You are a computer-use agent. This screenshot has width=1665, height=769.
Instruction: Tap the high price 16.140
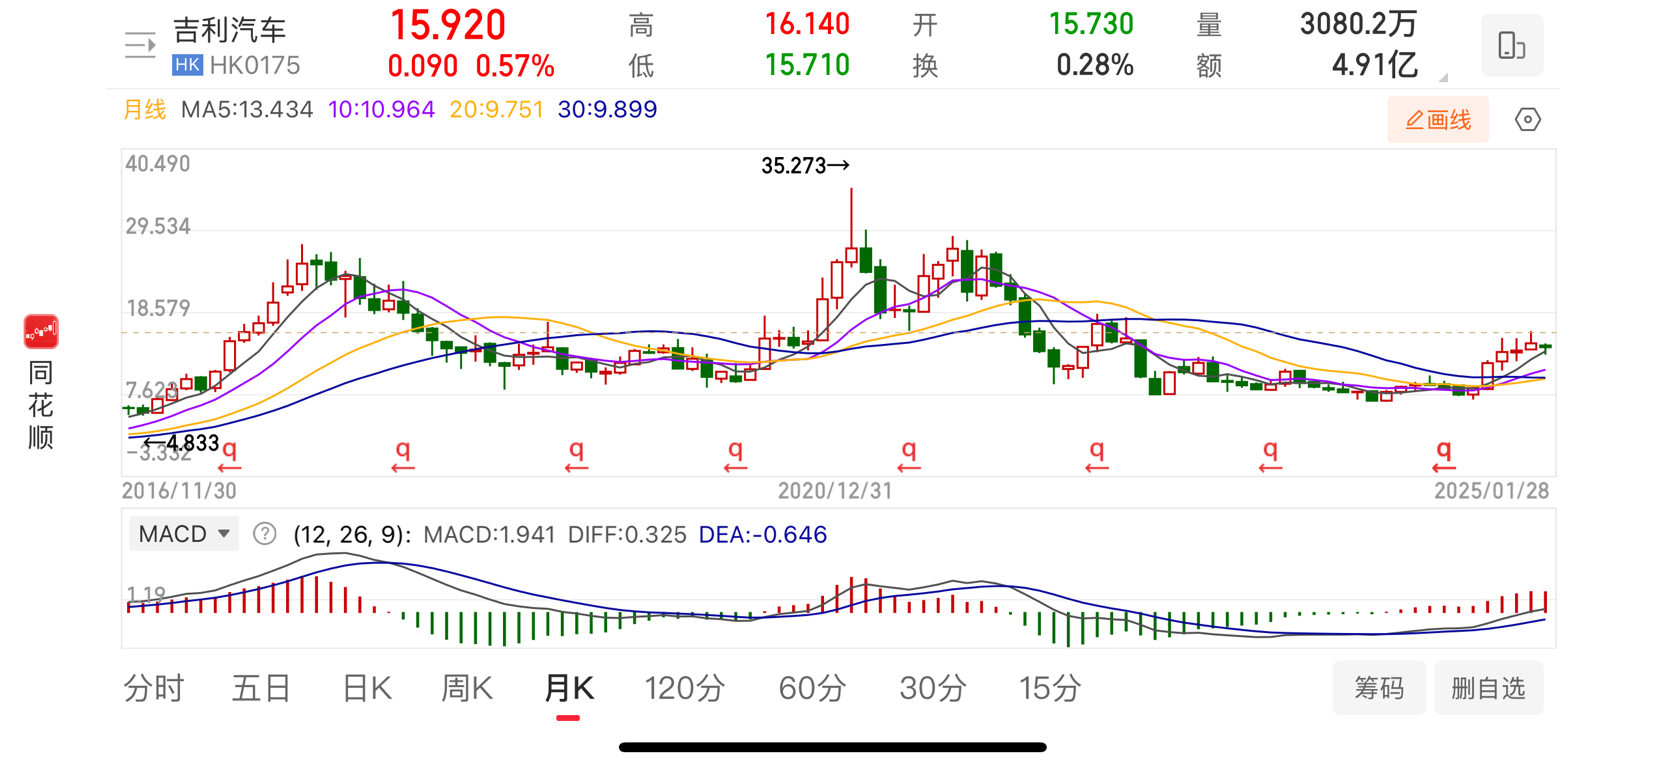coord(807,24)
